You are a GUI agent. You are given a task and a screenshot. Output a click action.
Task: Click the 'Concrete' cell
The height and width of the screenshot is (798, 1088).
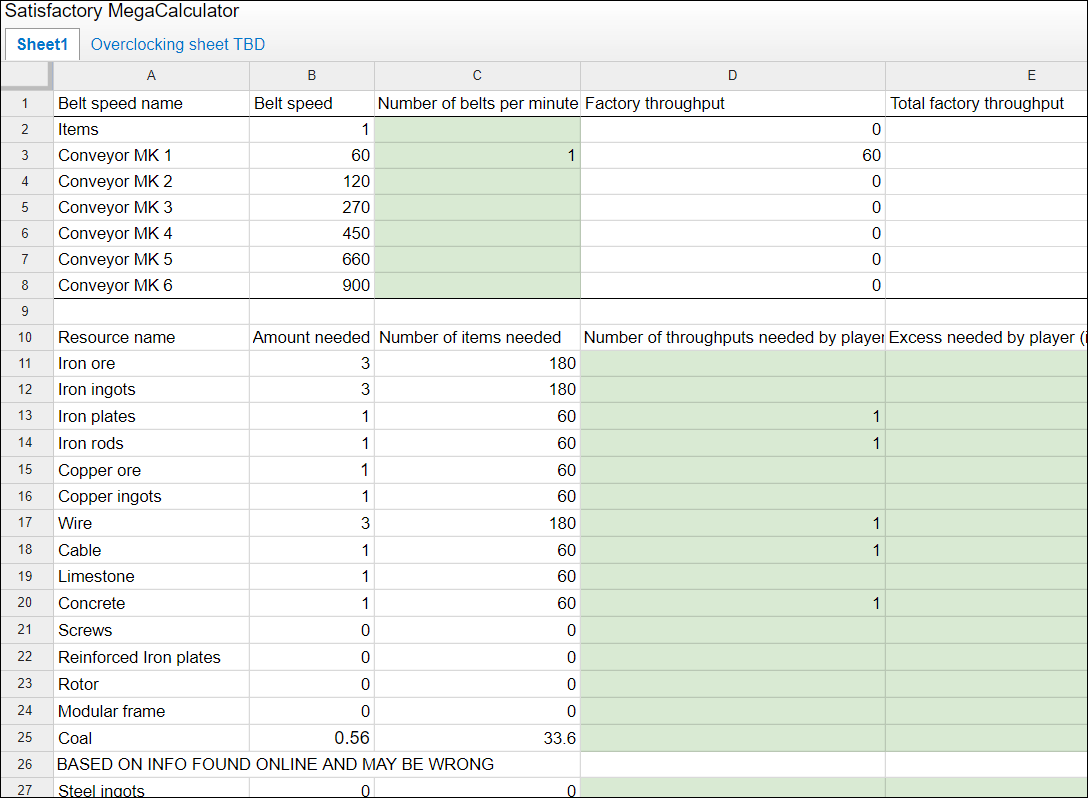tap(151, 604)
